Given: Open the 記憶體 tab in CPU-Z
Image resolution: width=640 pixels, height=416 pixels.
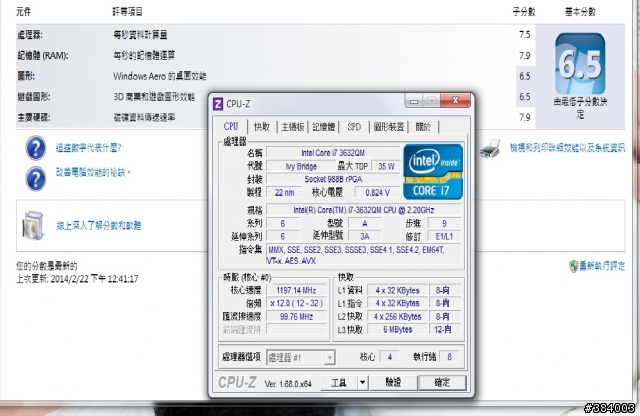Looking at the screenshot, I should coord(324,127).
